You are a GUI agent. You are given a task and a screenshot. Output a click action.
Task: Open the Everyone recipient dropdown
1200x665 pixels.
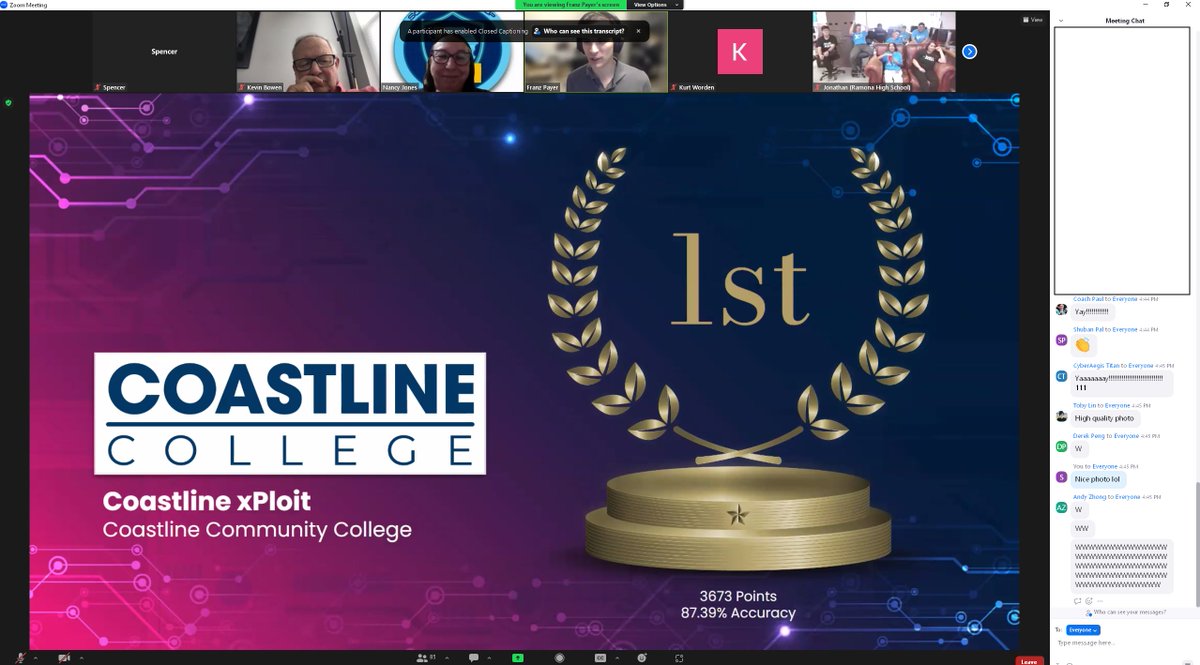click(1083, 630)
